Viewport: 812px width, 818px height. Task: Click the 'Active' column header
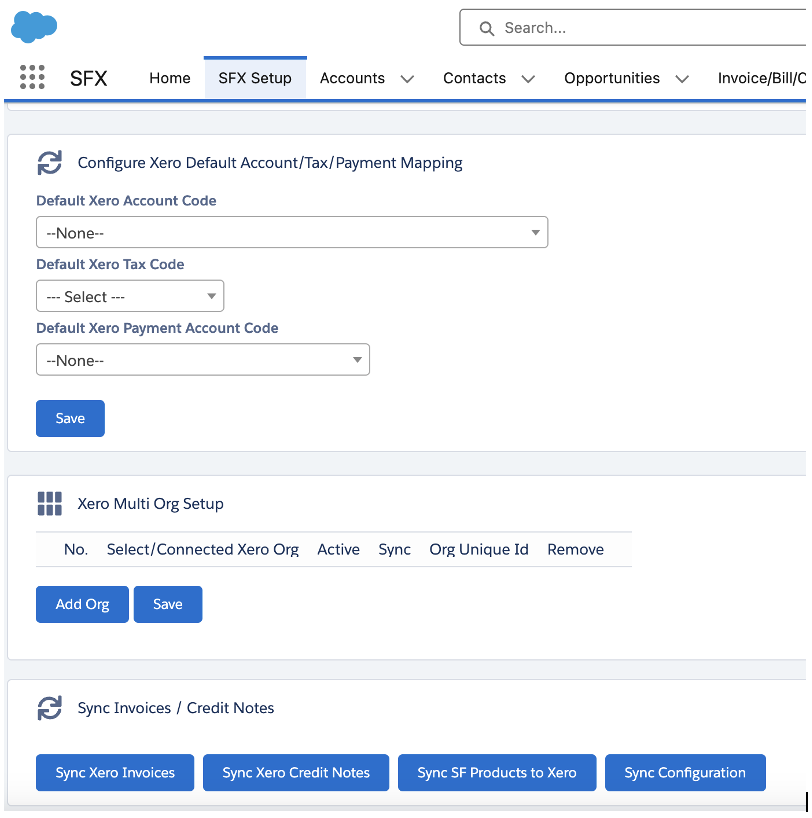click(339, 549)
